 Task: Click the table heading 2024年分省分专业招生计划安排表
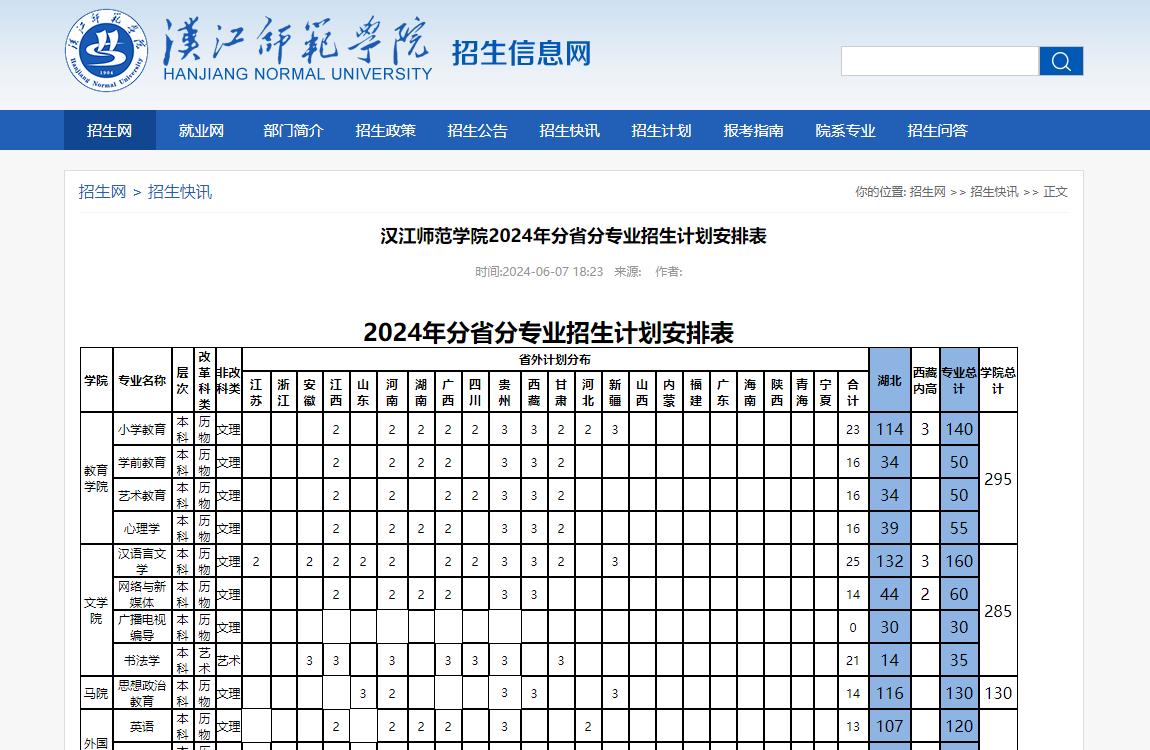click(x=549, y=332)
